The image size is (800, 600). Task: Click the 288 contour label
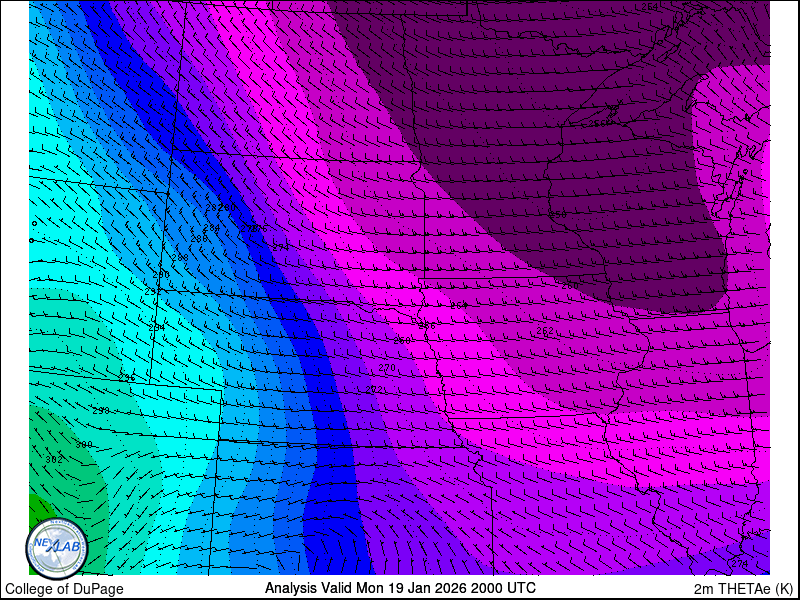coord(180,258)
